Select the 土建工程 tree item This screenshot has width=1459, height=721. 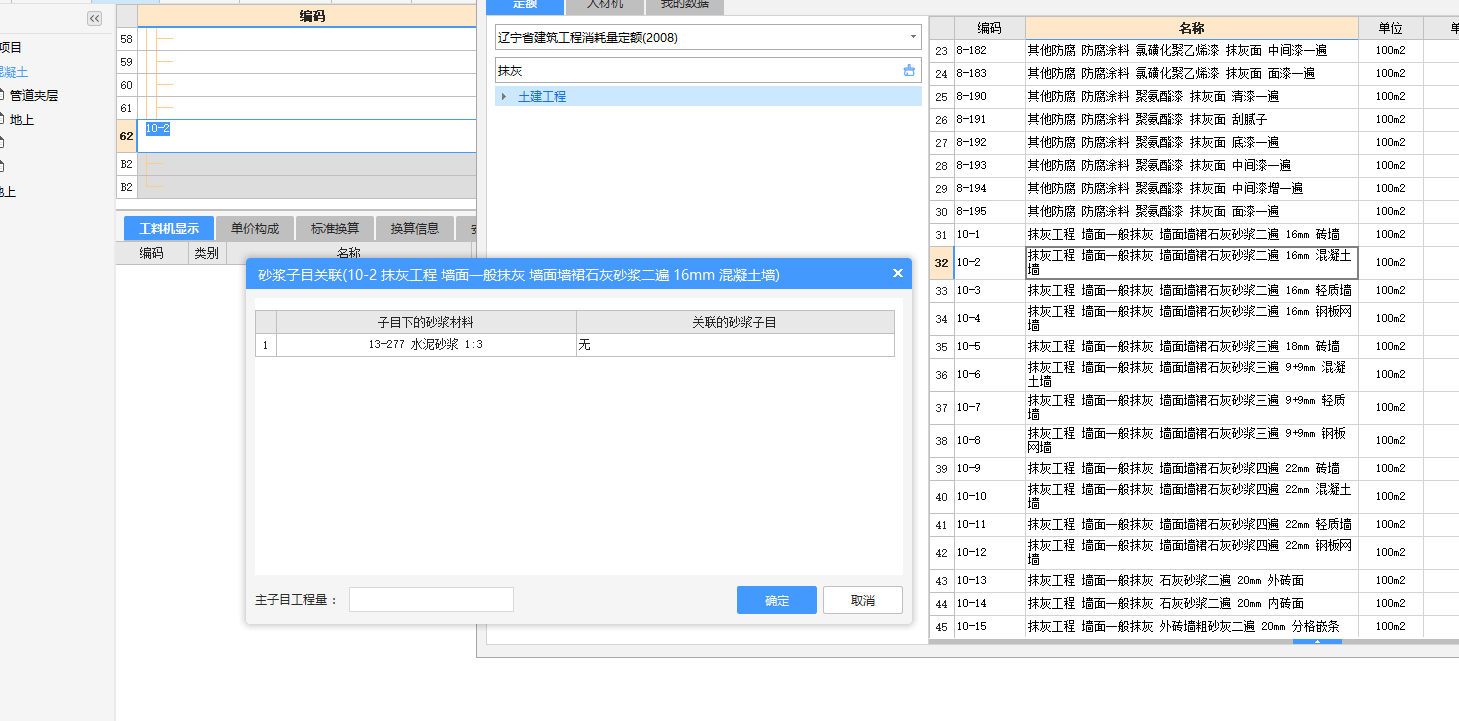point(542,96)
